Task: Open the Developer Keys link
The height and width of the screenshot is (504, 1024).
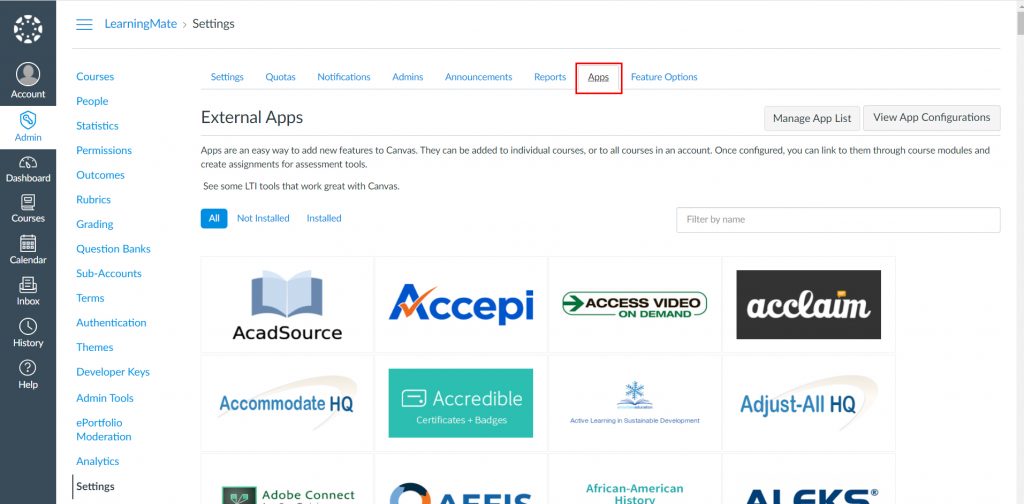Action: point(113,372)
